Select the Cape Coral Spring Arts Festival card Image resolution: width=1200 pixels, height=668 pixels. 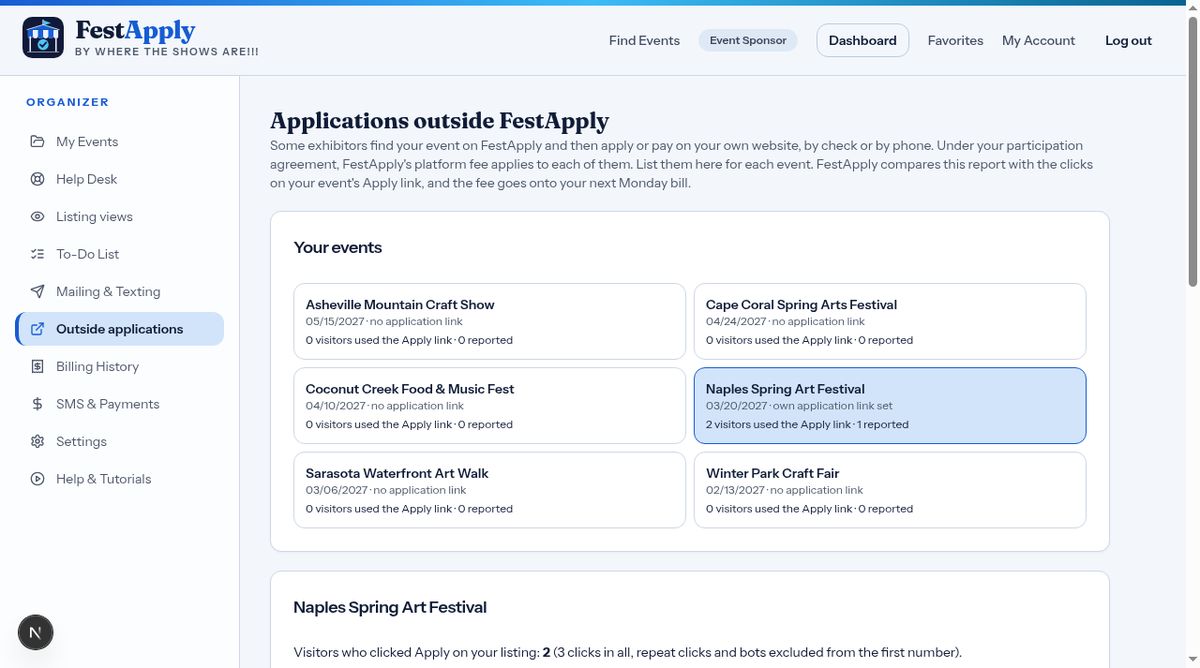890,322
